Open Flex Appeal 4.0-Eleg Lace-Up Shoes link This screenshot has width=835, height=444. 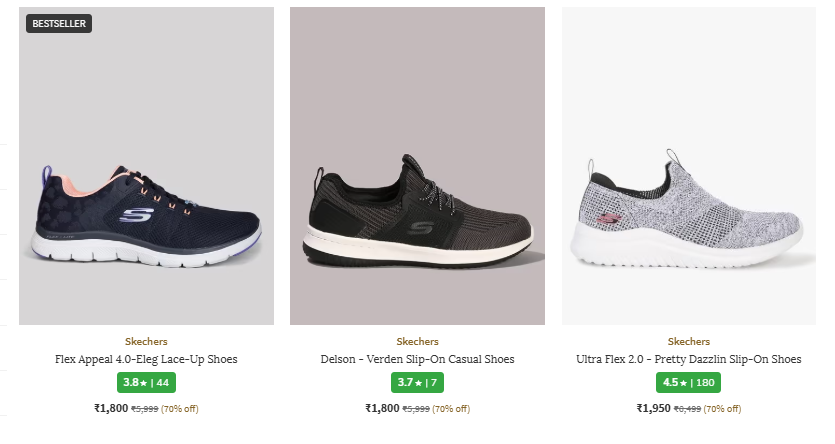(x=146, y=359)
